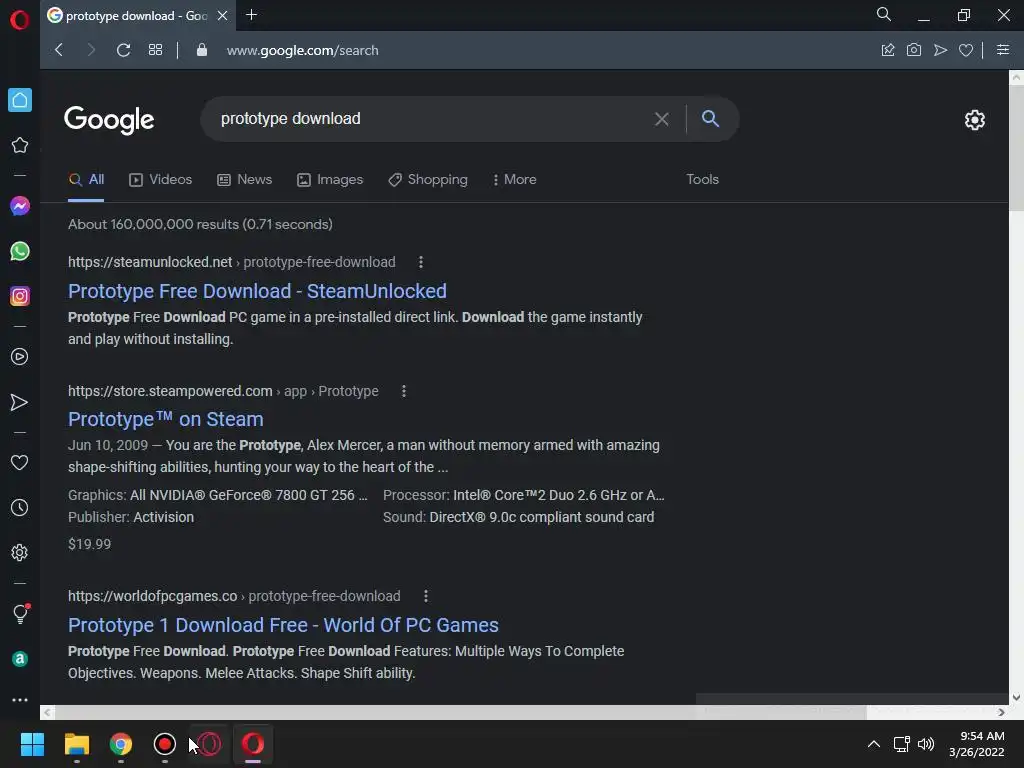Open Pinboards heart in sidebar

20,462
